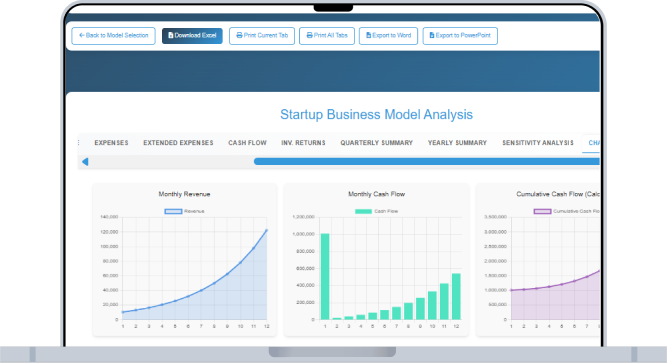Switch to Sensitivity Analysis tab
The image size is (667, 363).
coord(538,143)
